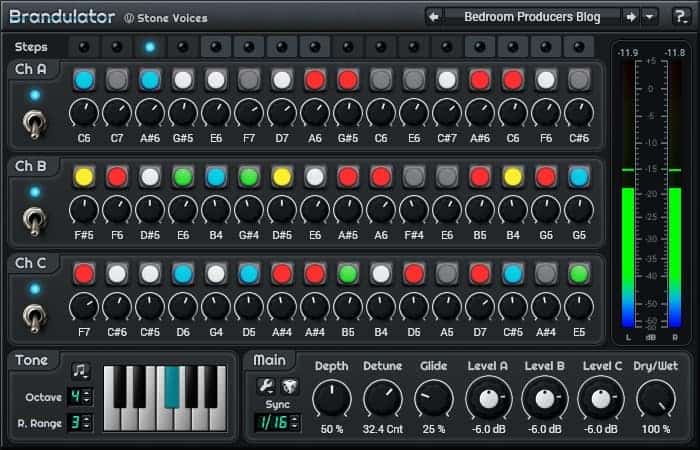Click the first blue step button in Ch A

(84, 79)
